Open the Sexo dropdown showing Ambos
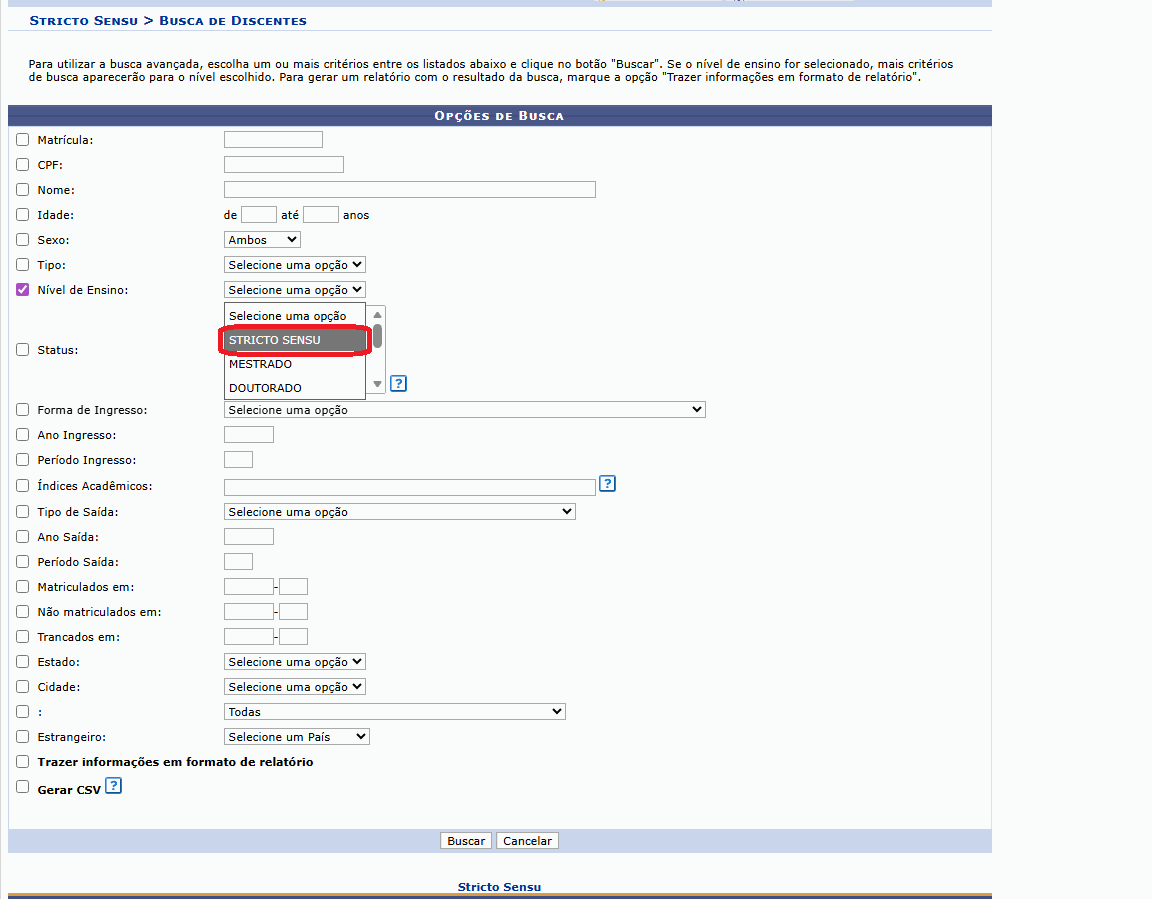Viewport: 1152px width, 899px height. [x=262, y=240]
